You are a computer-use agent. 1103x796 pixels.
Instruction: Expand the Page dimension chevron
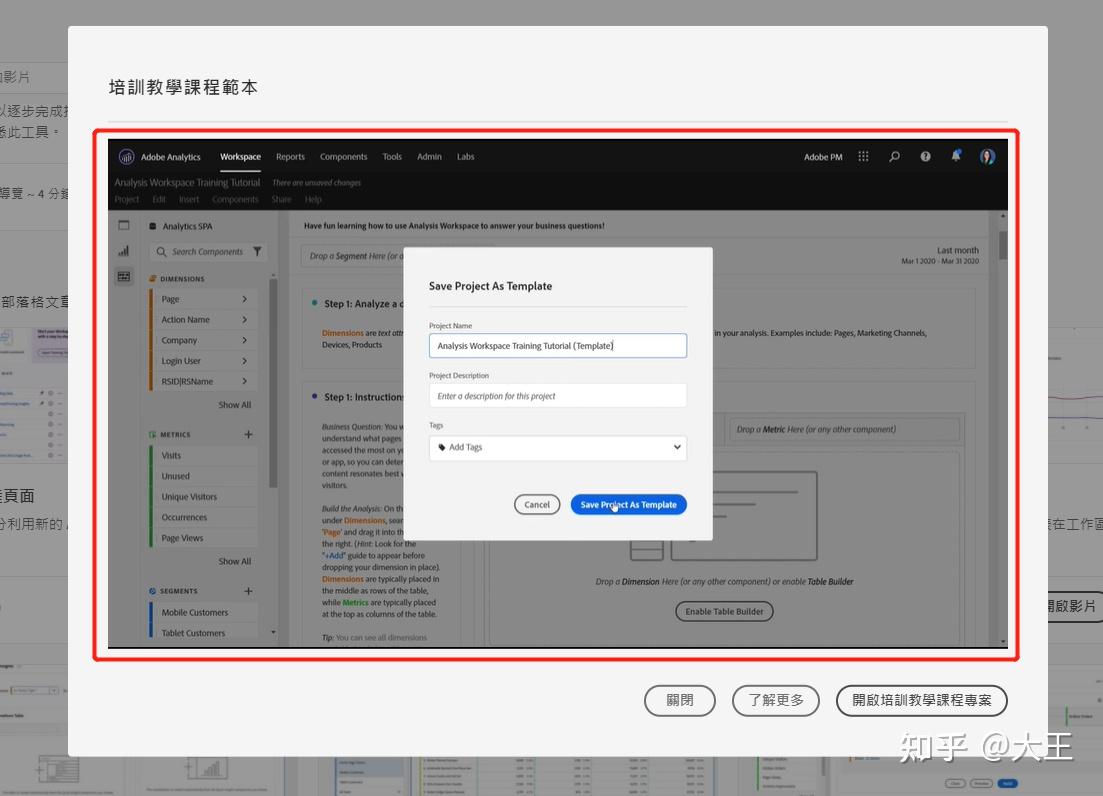246,298
